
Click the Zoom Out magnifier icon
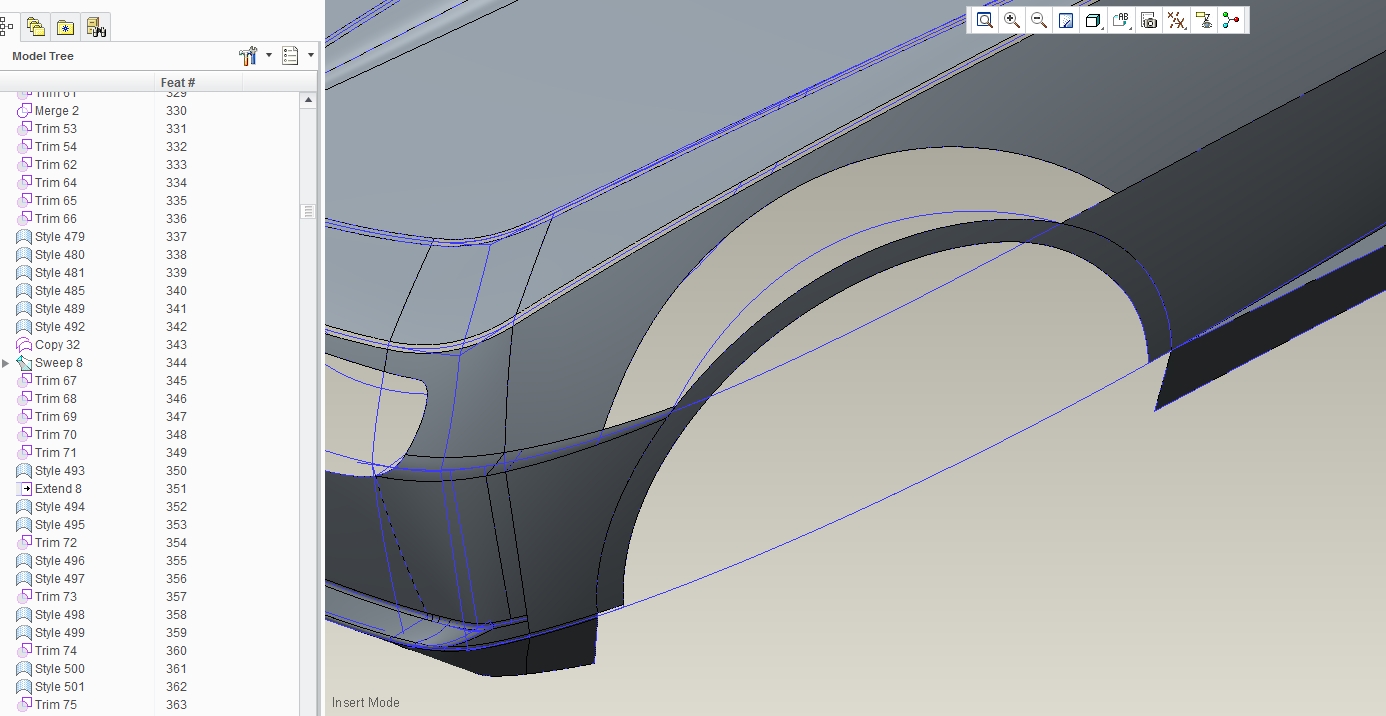pos(1039,20)
